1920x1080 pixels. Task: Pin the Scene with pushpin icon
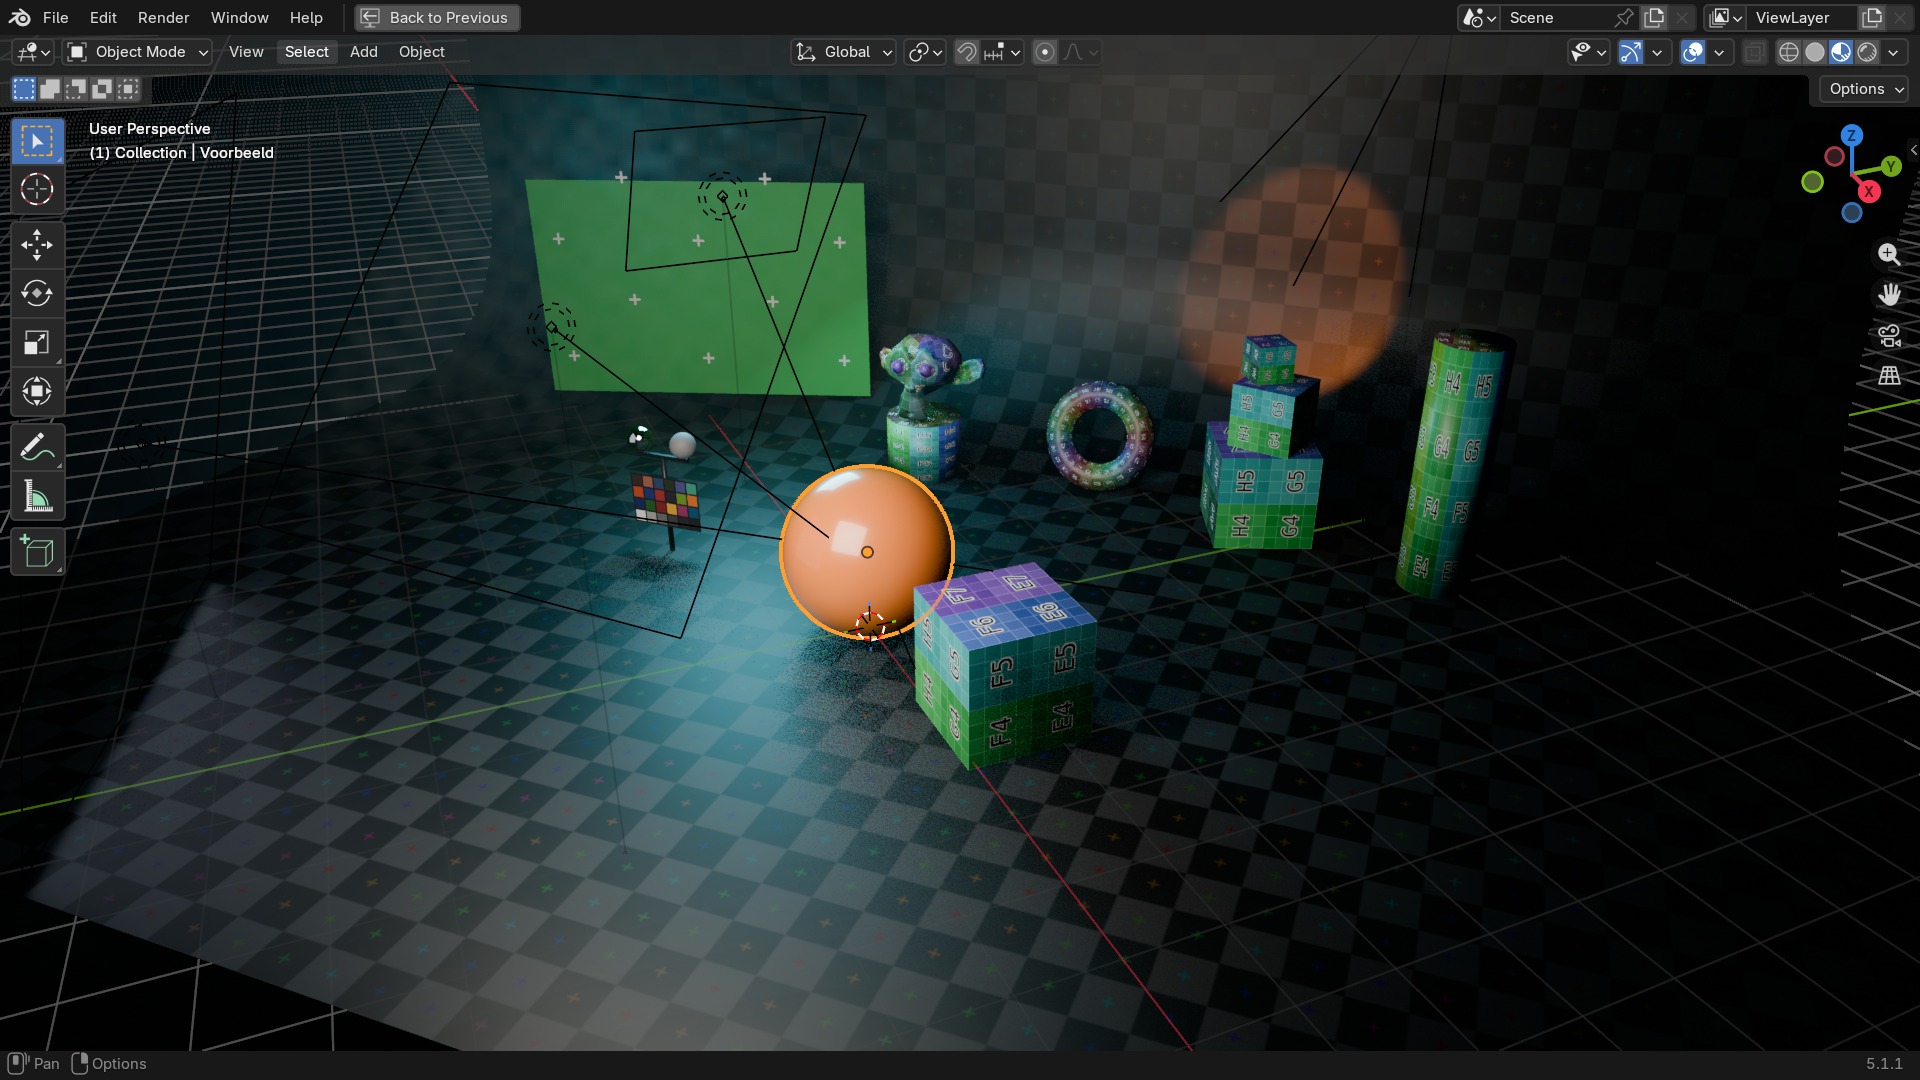pyautogui.click(x=1624, y=18)
